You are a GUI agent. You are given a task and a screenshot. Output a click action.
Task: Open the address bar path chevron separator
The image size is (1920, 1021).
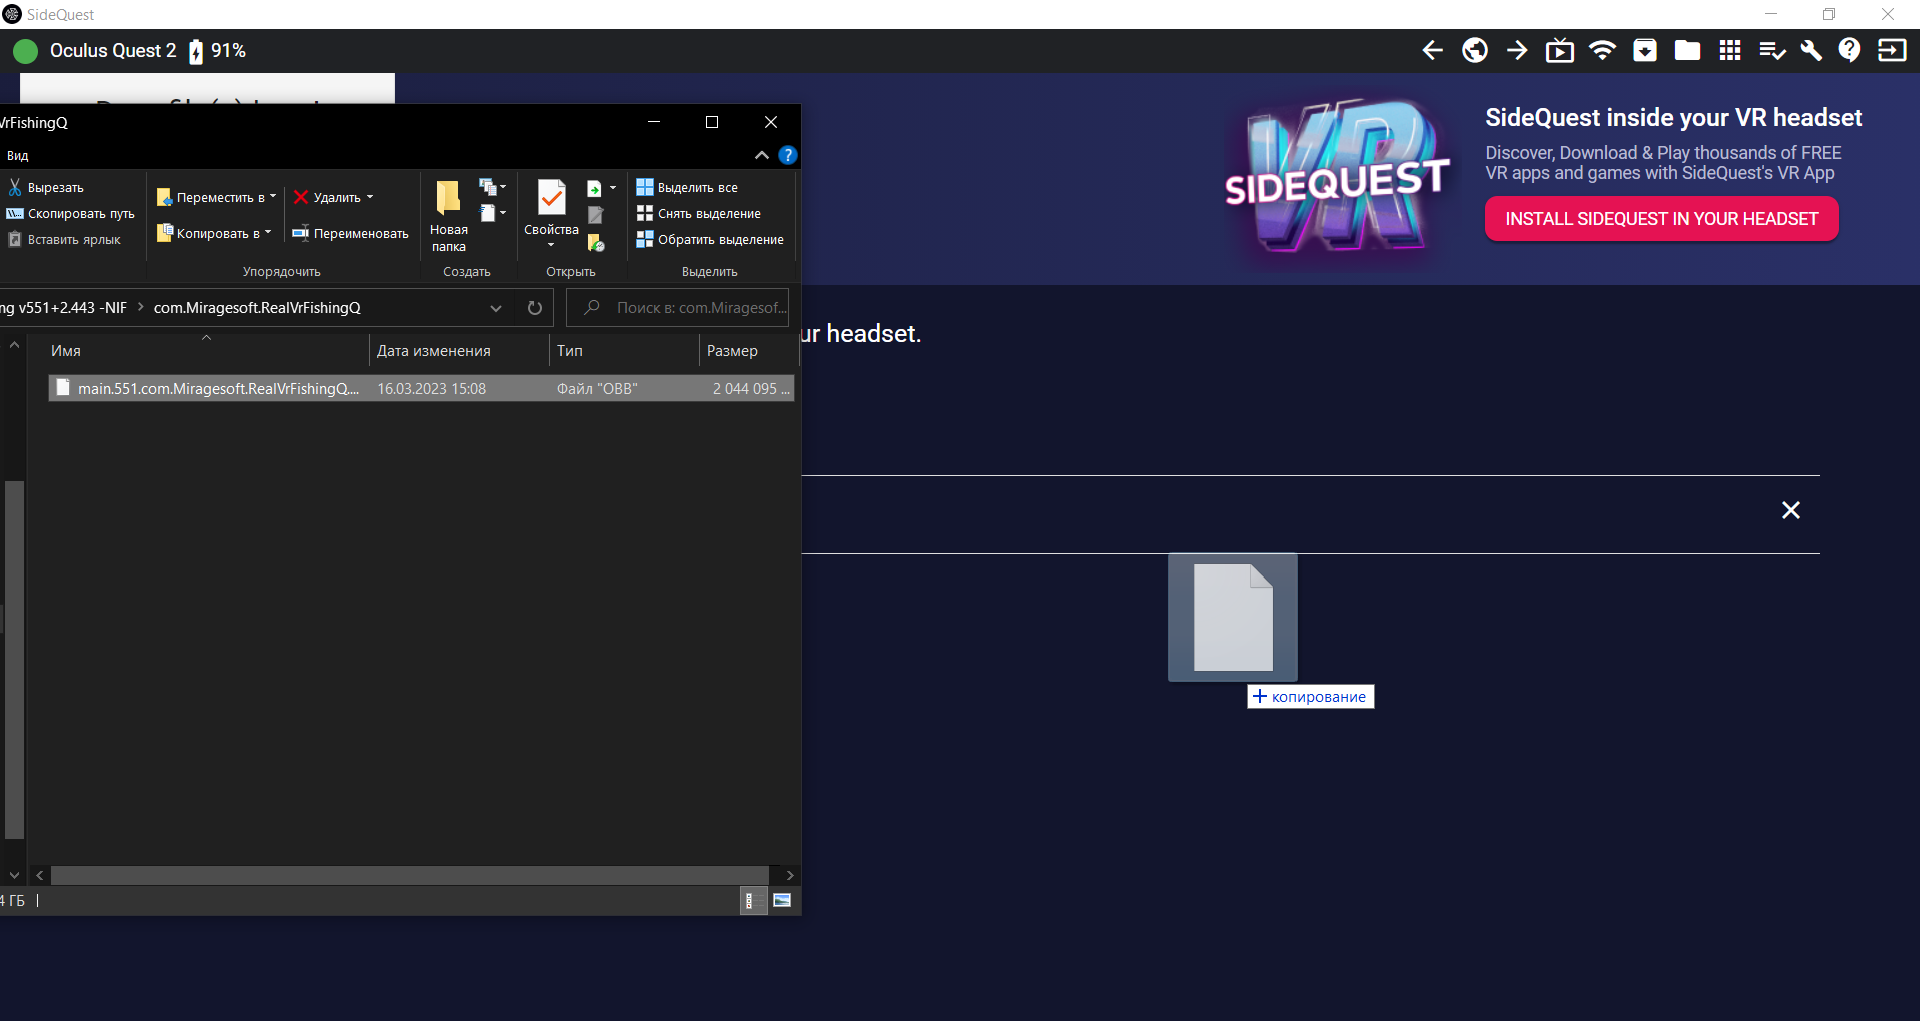coord(141,307)
